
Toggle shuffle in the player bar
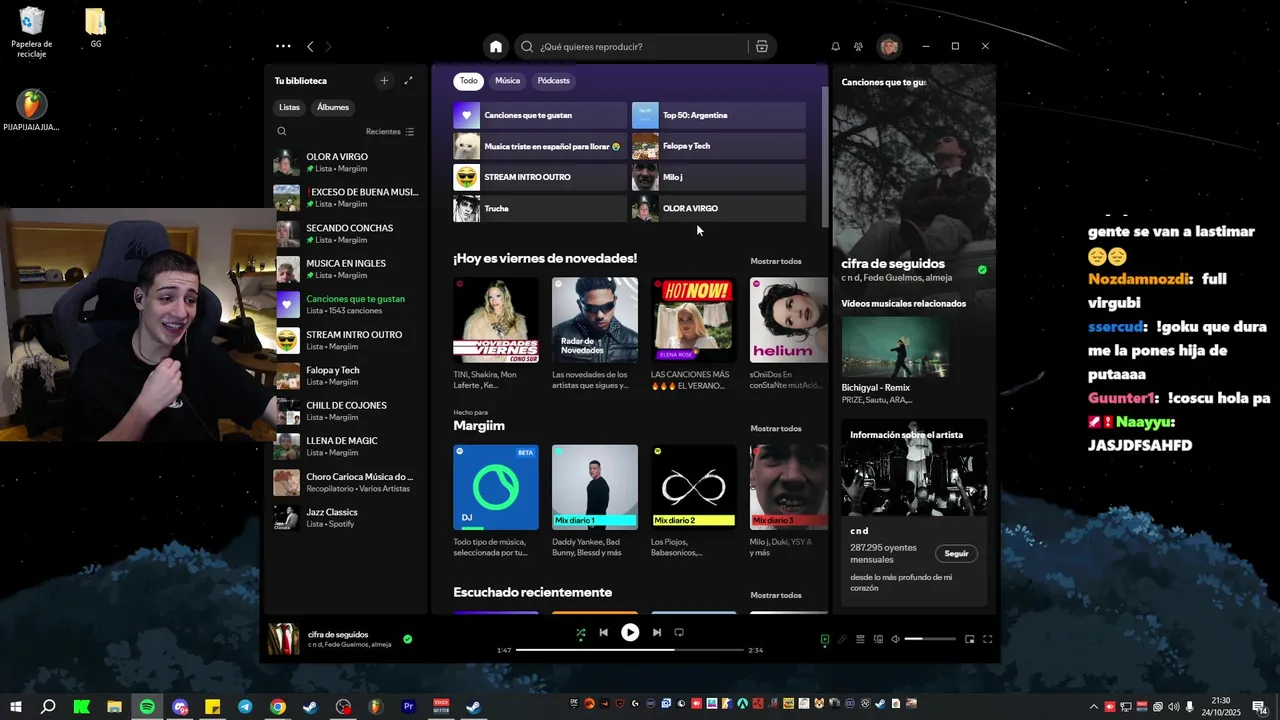(x=581, y=633)
